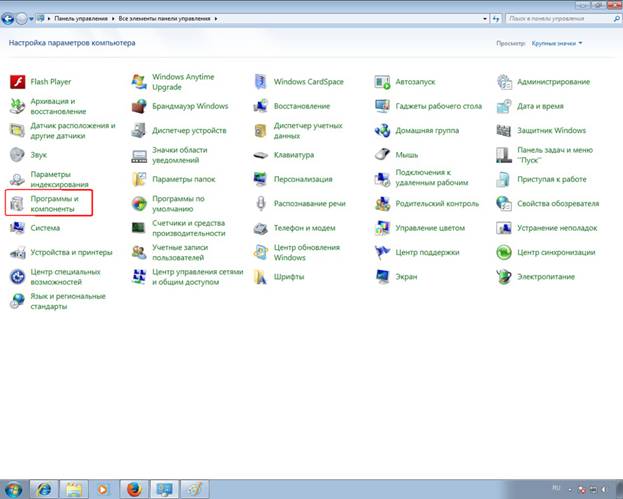Click Приступая к работе link
The image size is (623, 499).
pos(551,179)
